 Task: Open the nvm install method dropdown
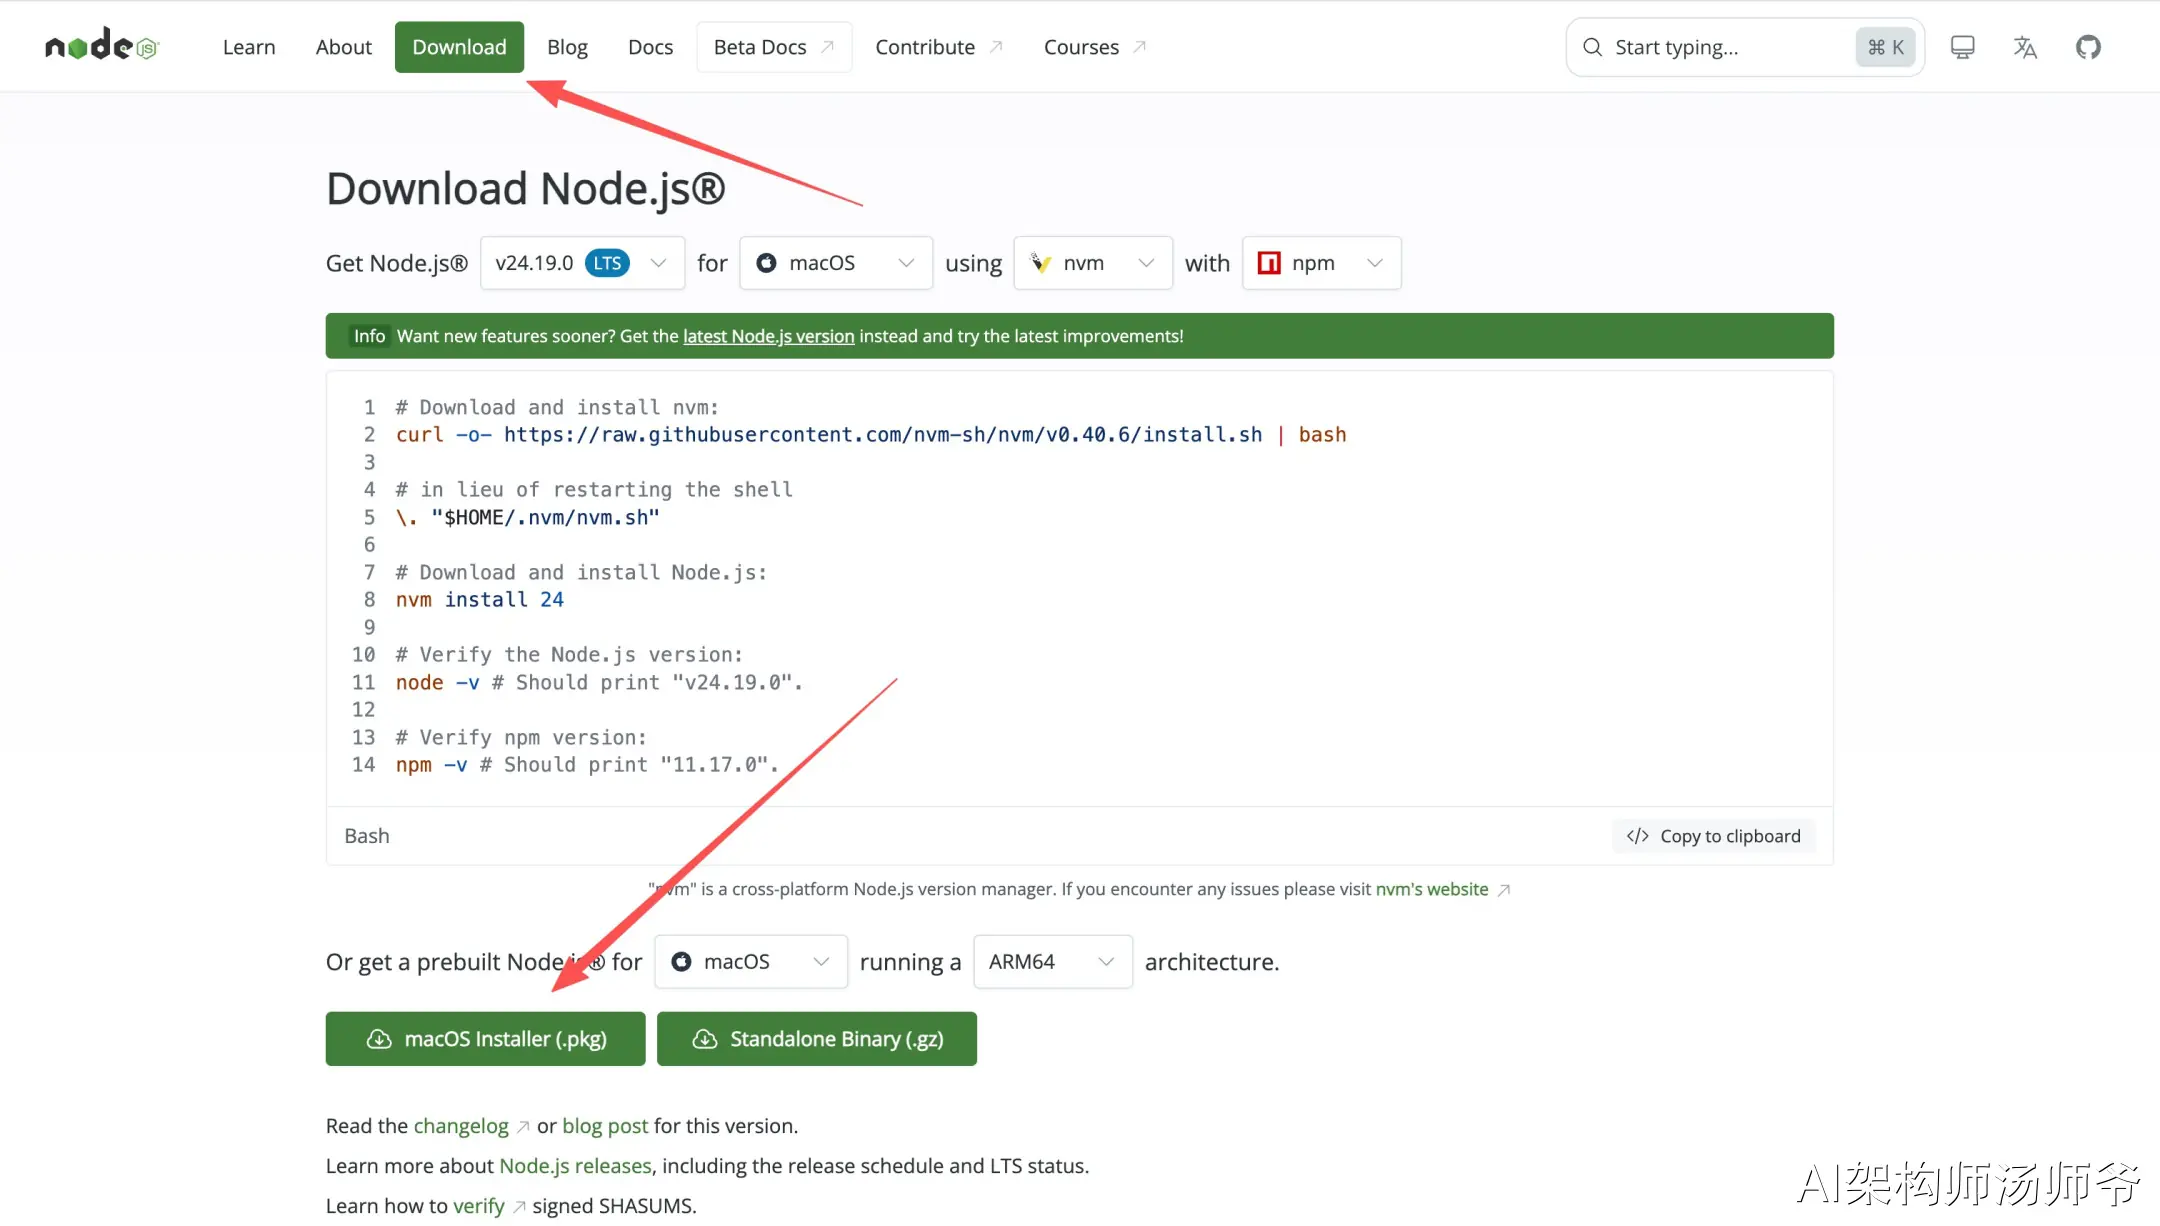(x=1093, y=263)
